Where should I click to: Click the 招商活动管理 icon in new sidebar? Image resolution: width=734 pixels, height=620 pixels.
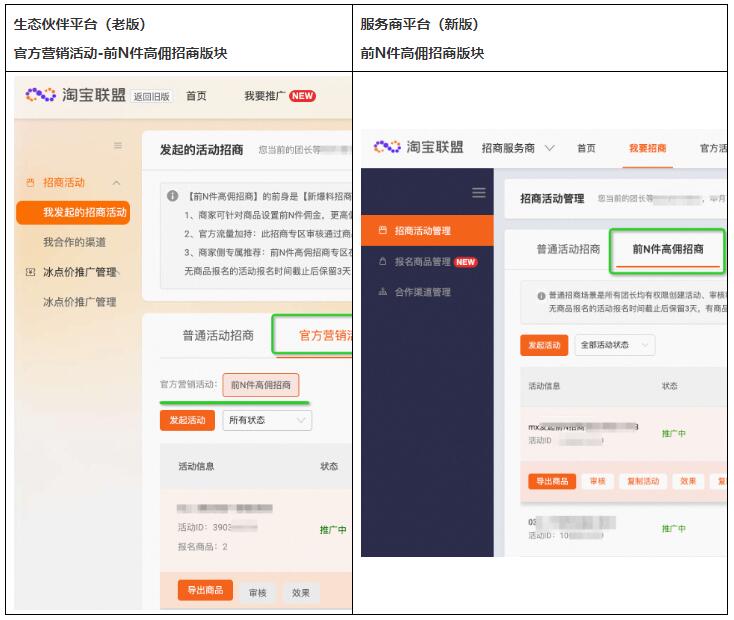point(382,230)
